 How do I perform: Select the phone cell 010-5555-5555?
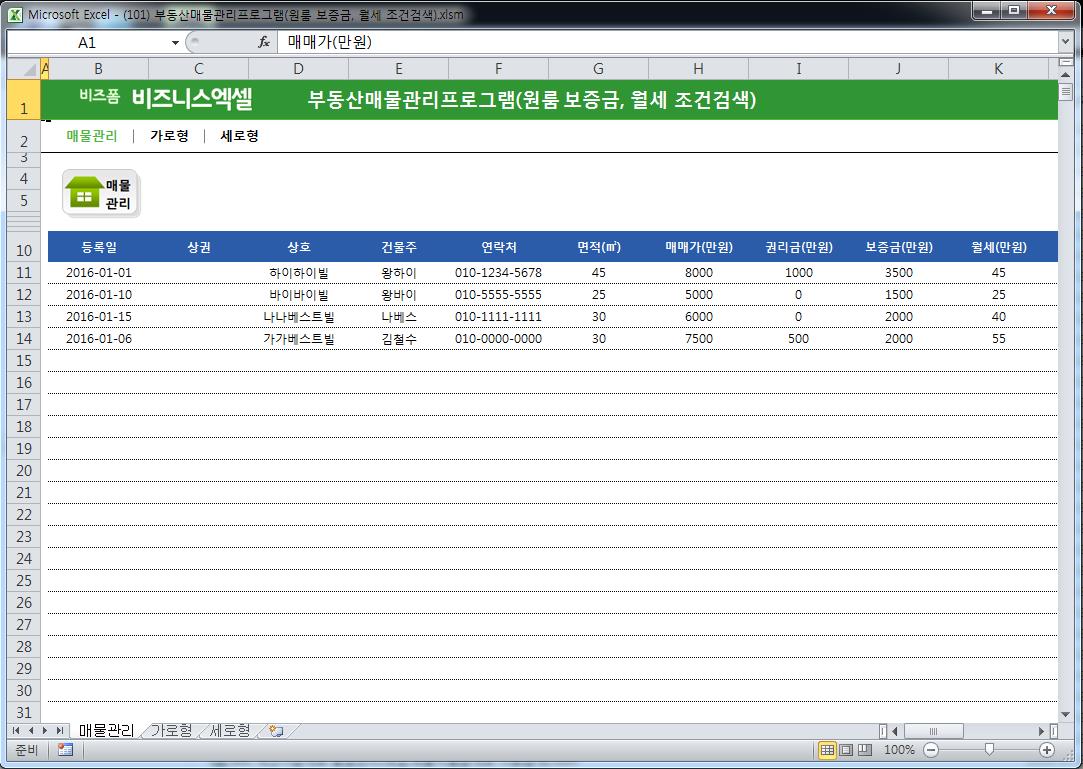499,294
